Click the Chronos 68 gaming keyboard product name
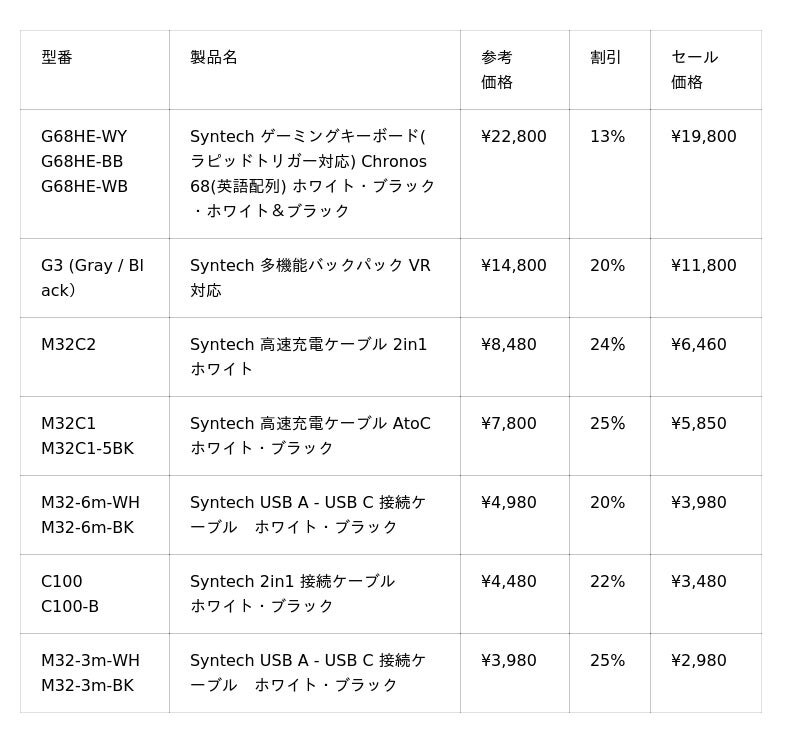800x743 pixels. pyautogui.click(x=313, y=174)
